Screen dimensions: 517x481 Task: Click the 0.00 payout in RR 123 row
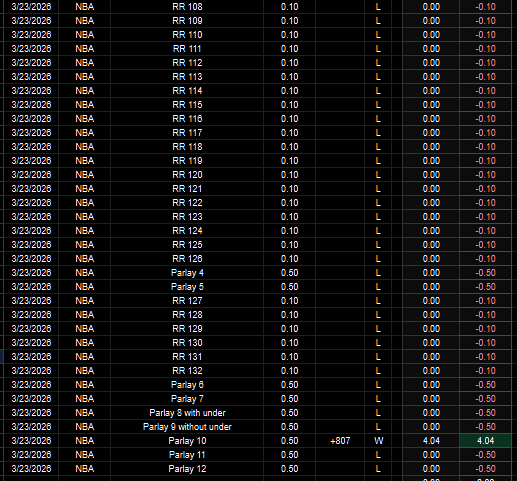click(431, 217)
